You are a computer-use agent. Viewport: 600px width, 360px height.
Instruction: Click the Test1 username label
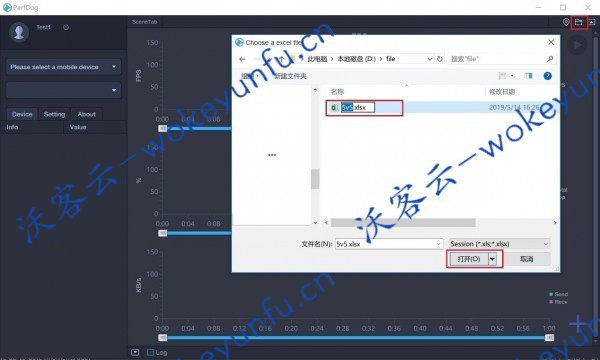tap(43, 27)
